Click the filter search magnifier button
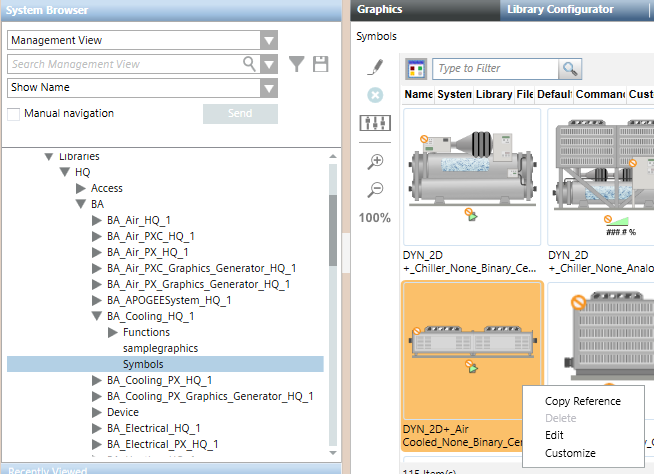 click(x=570, y=69)
